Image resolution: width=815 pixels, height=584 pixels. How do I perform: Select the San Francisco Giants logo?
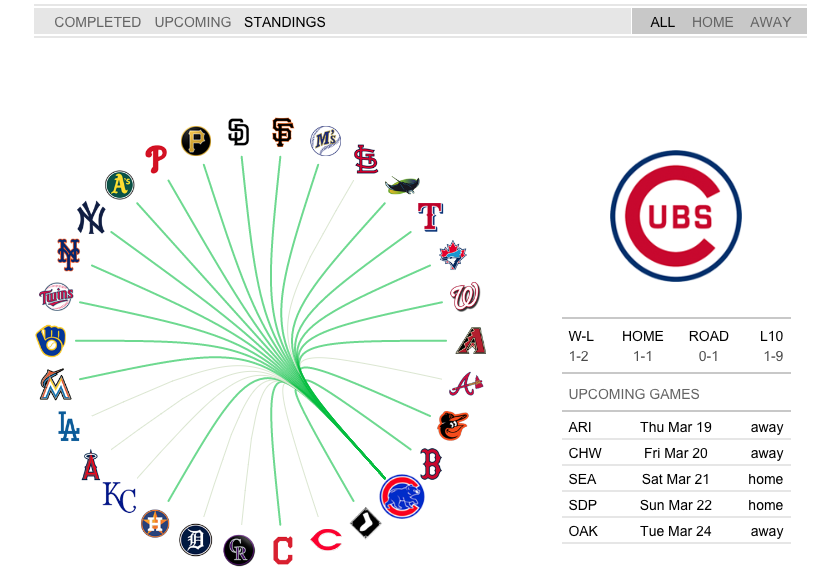(x=283, y=132)
